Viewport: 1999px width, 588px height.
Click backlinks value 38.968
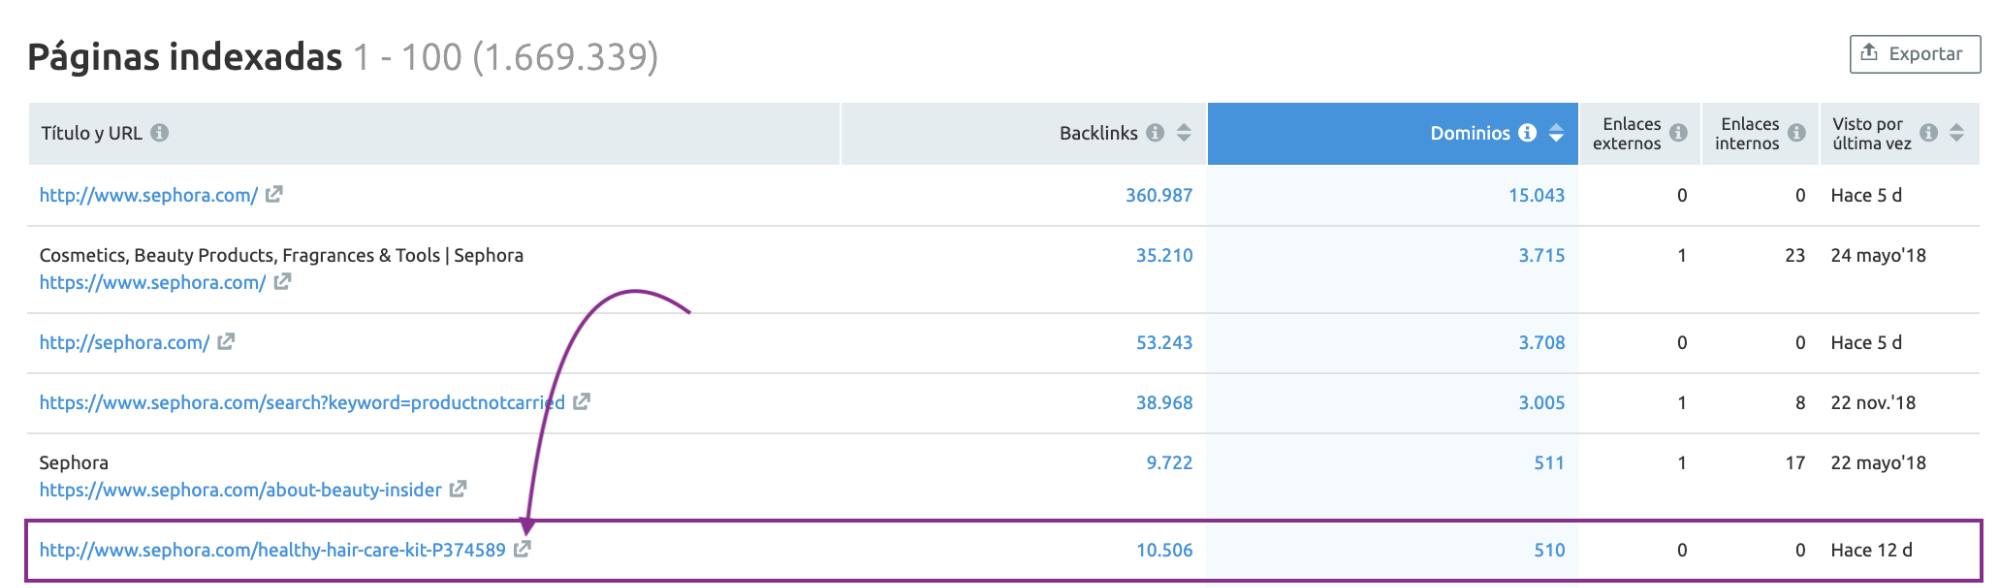pyautogui.click(x=1164, y=402)
